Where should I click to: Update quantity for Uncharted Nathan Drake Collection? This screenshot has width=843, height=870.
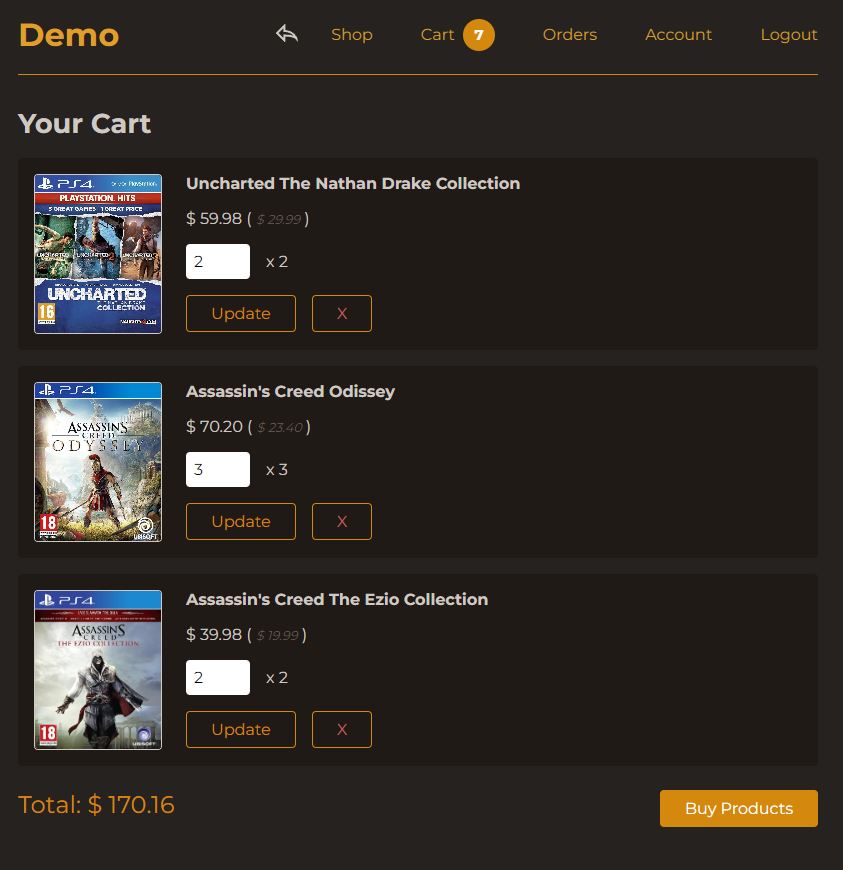[x=241, y=313]
